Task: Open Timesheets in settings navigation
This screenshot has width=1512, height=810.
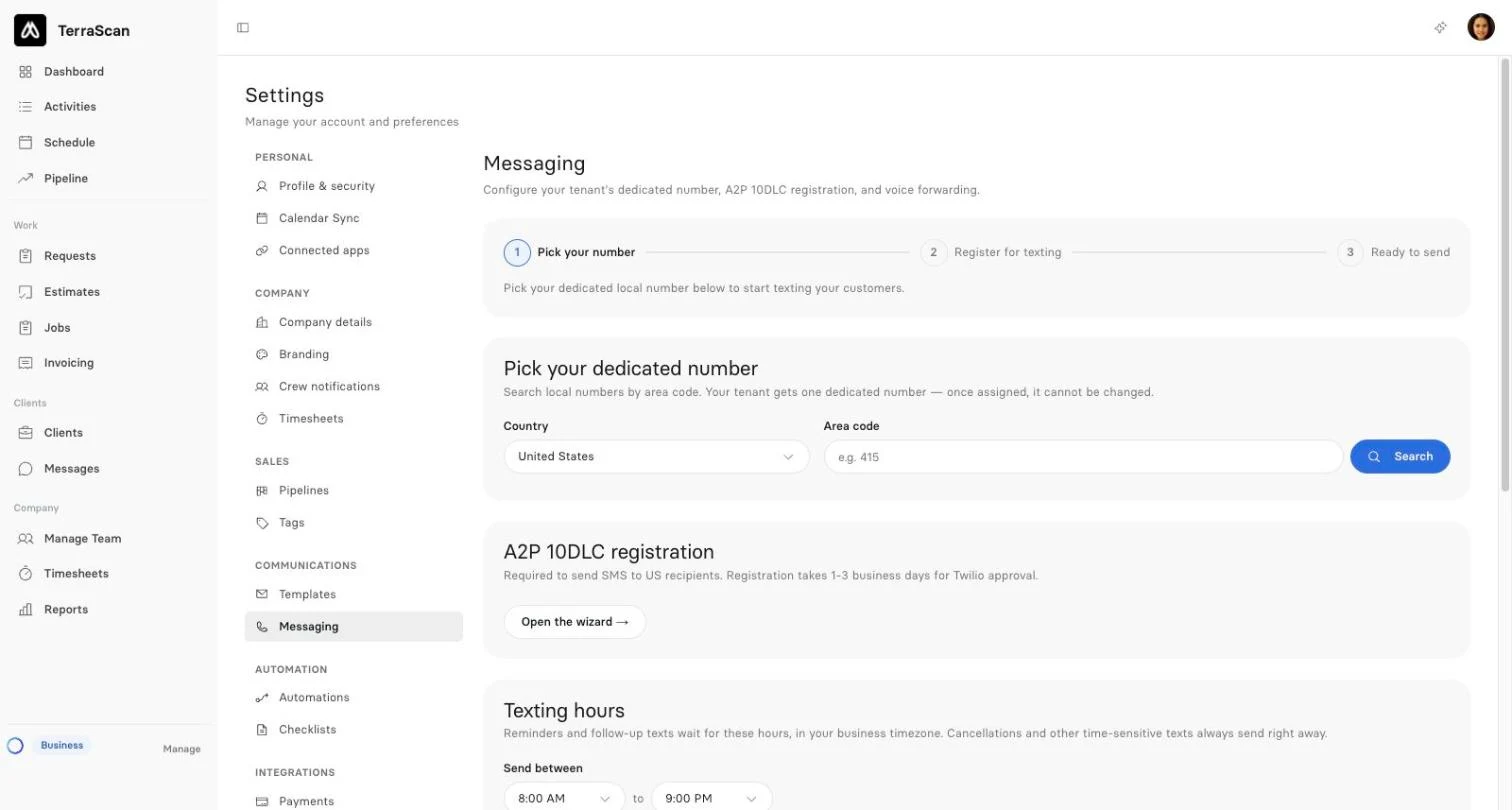Action: (354, 419)
